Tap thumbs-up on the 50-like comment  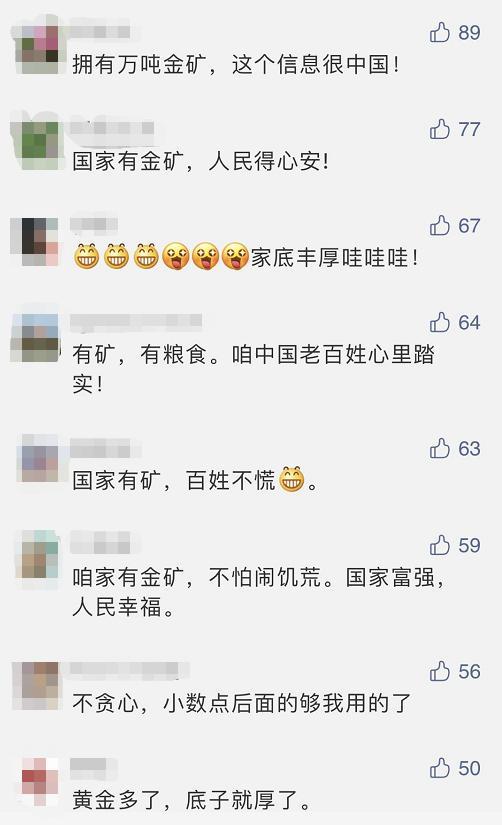[x=440, y=769]
